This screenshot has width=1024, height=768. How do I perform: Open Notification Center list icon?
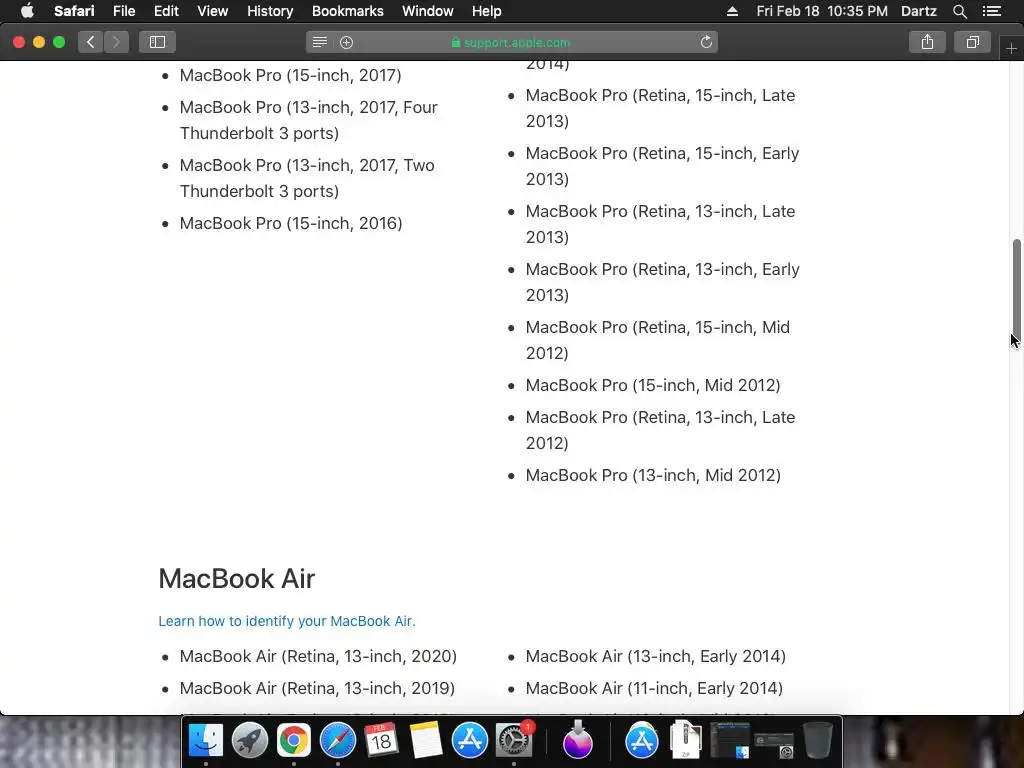(x=992, y=11)
